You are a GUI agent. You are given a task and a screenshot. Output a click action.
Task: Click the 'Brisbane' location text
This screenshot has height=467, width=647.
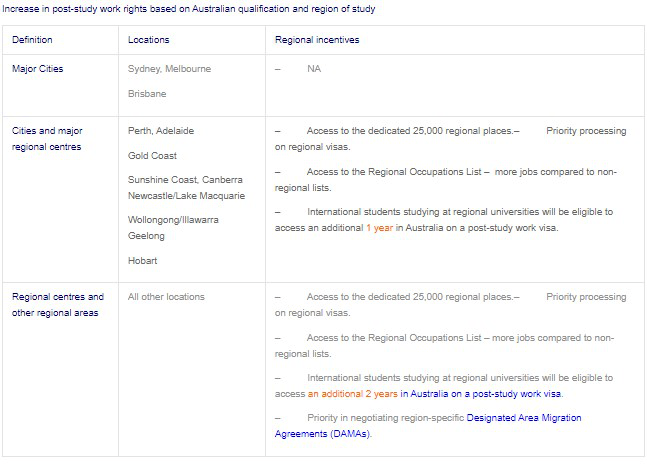point(147,94)
